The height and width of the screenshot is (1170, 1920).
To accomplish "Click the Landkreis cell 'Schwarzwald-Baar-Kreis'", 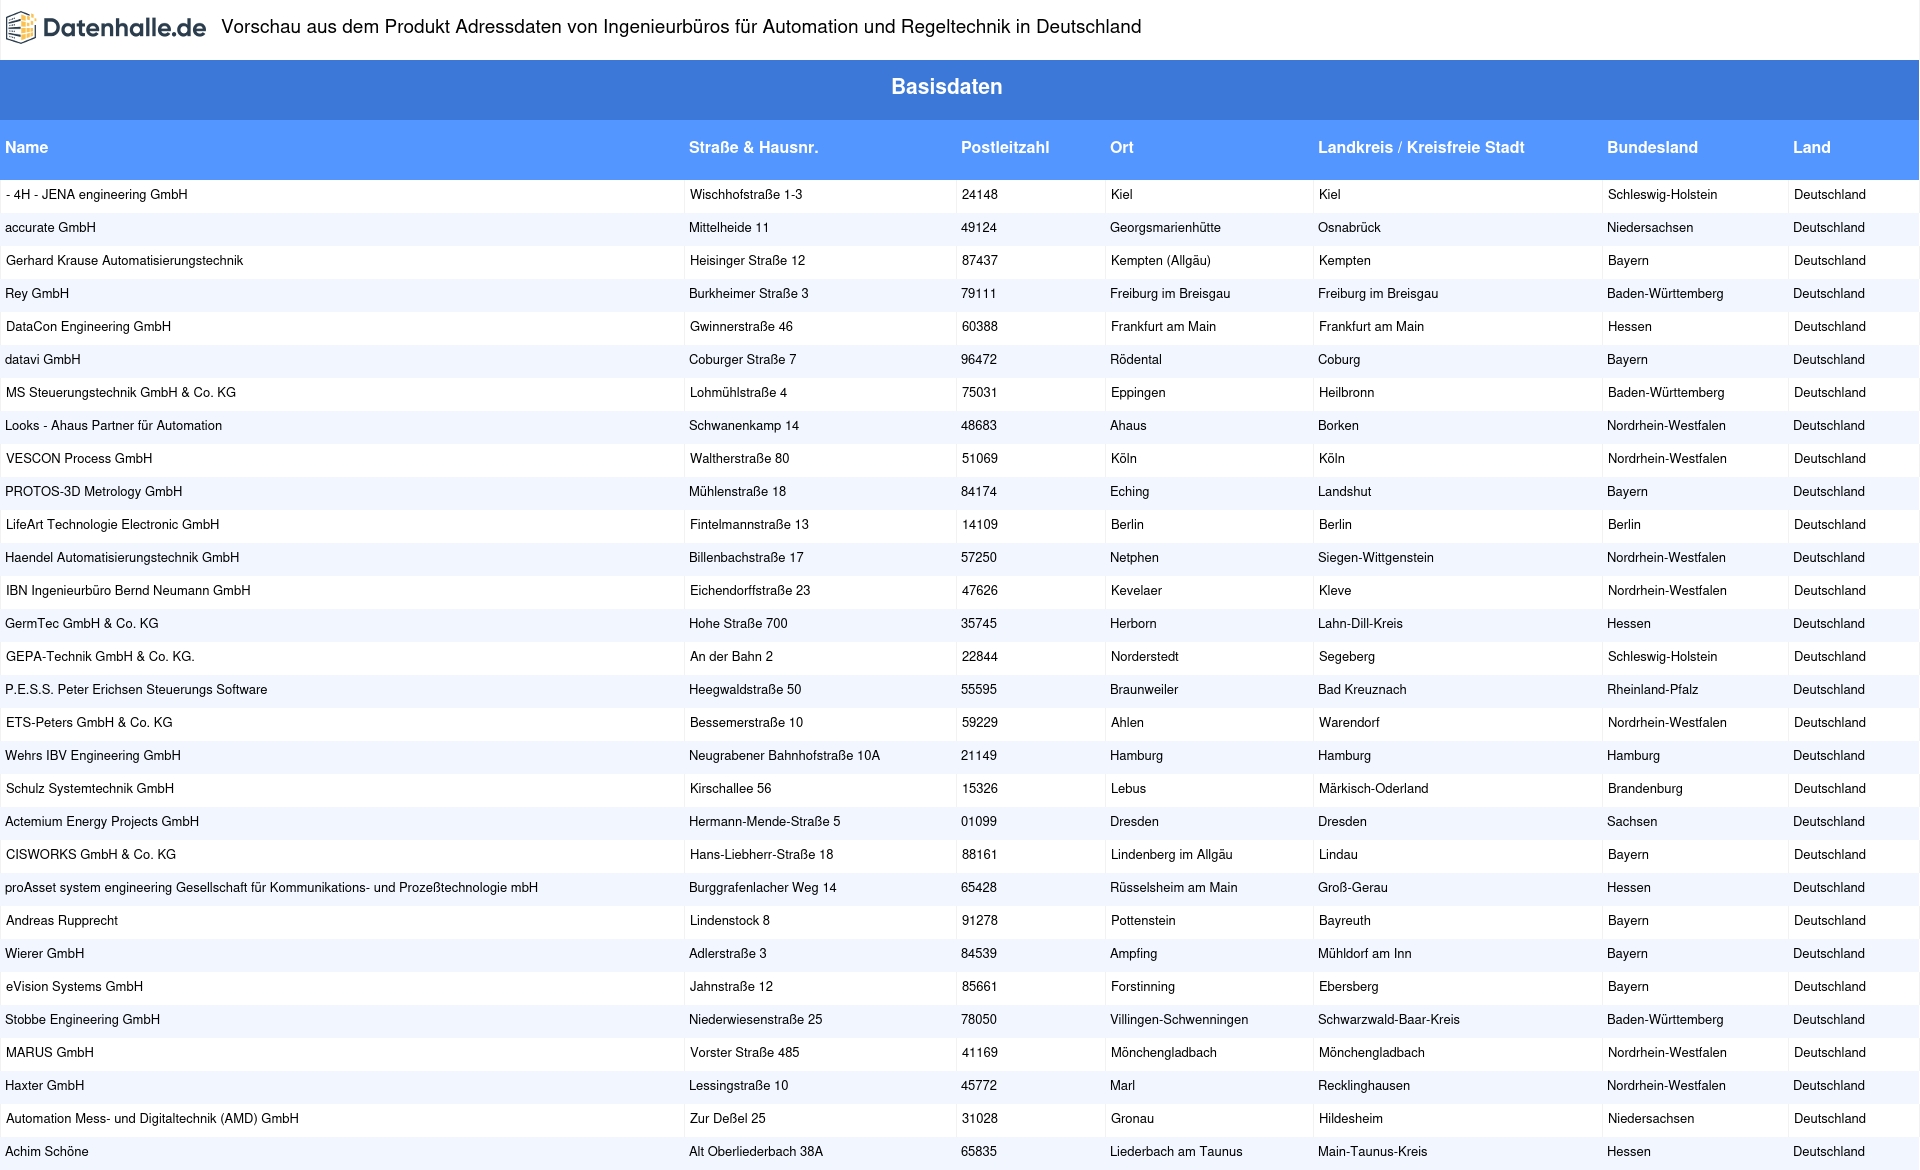I will (x=1389, y=1020).
